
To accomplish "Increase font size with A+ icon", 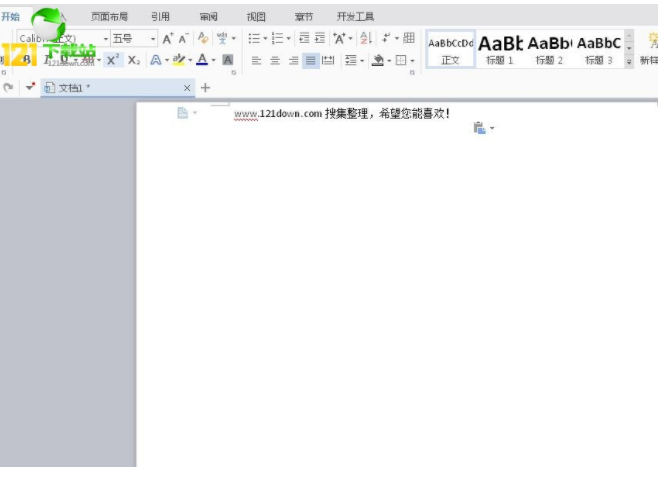I will tap(168, 39).
